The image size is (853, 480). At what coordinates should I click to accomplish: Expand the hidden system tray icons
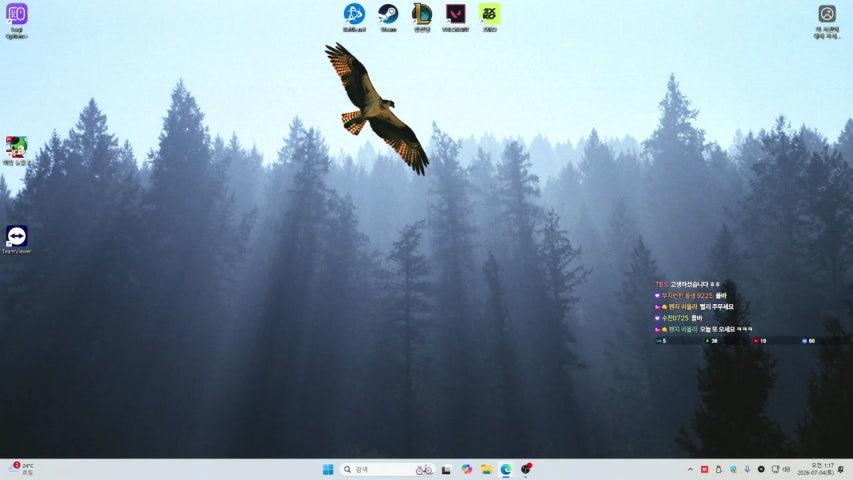(x=690, y=469)
